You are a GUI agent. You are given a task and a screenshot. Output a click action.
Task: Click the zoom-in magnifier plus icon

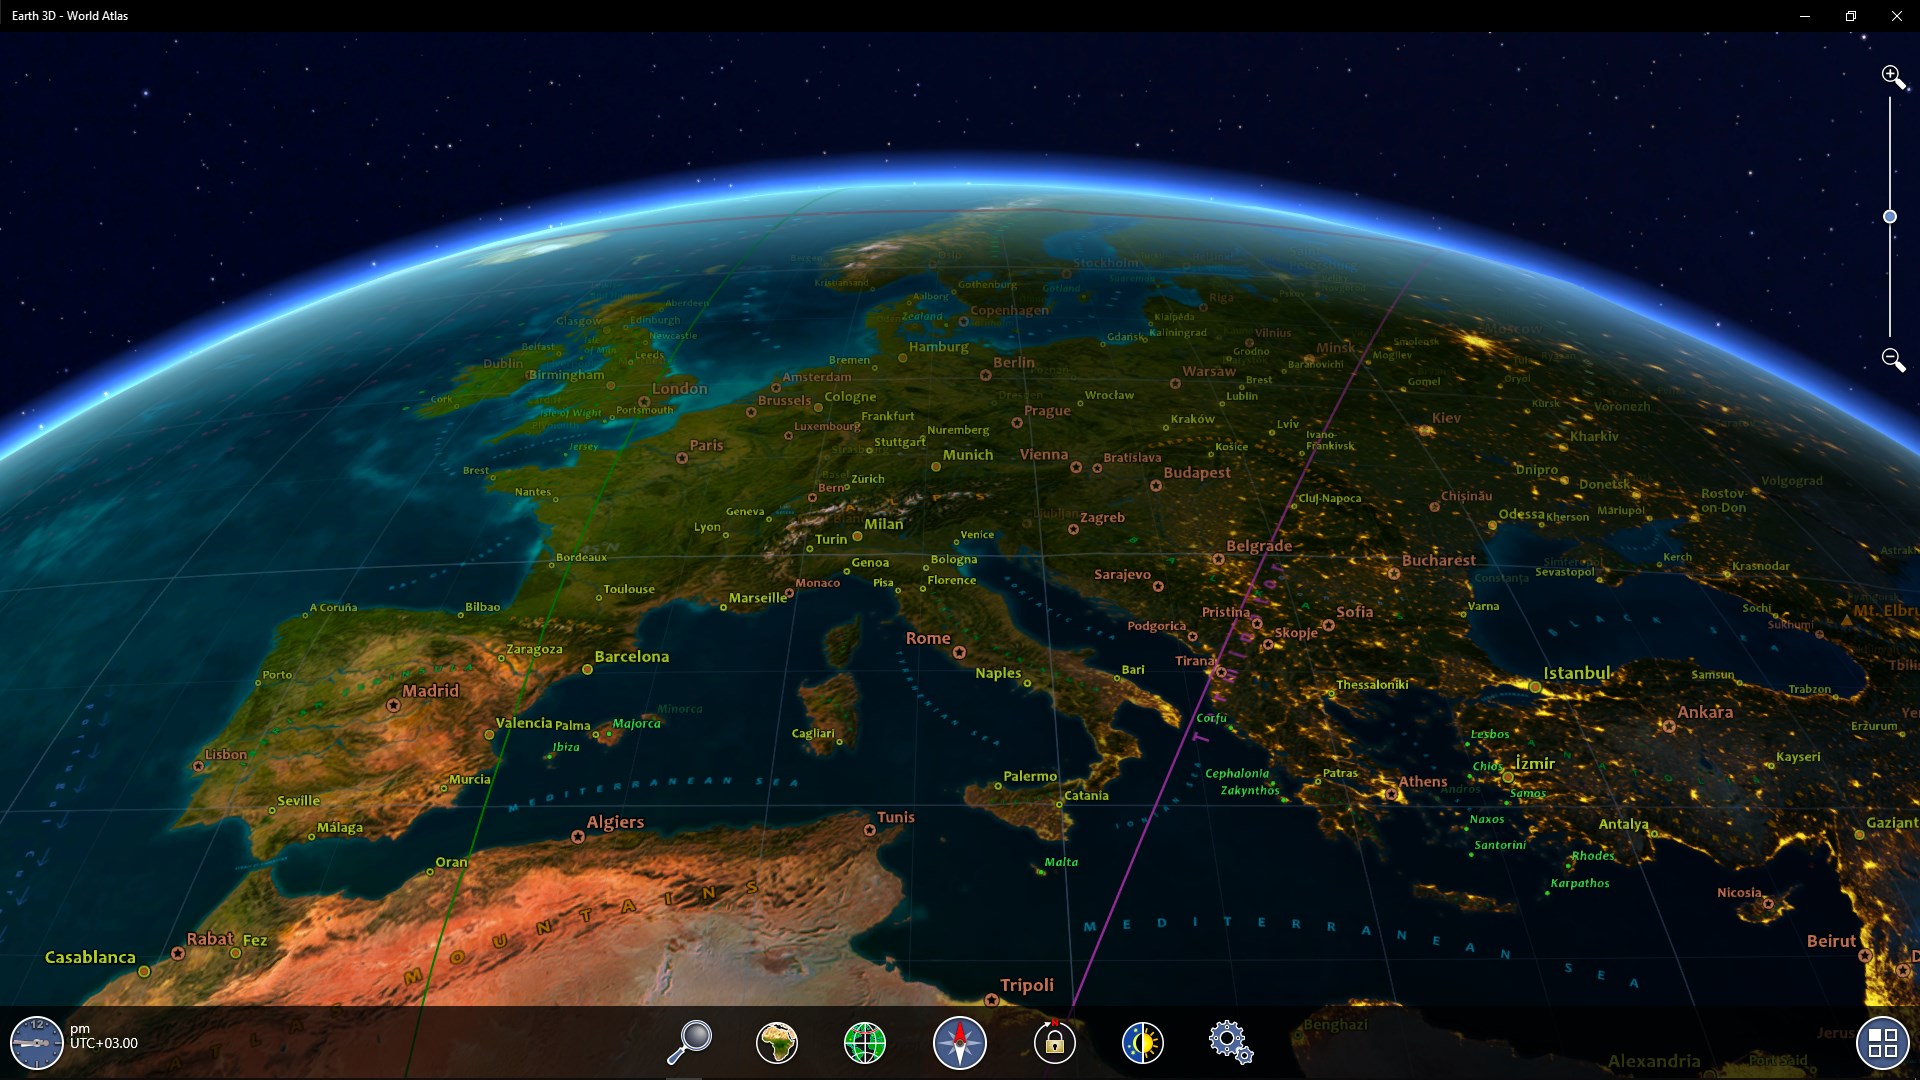[1892, 77]
